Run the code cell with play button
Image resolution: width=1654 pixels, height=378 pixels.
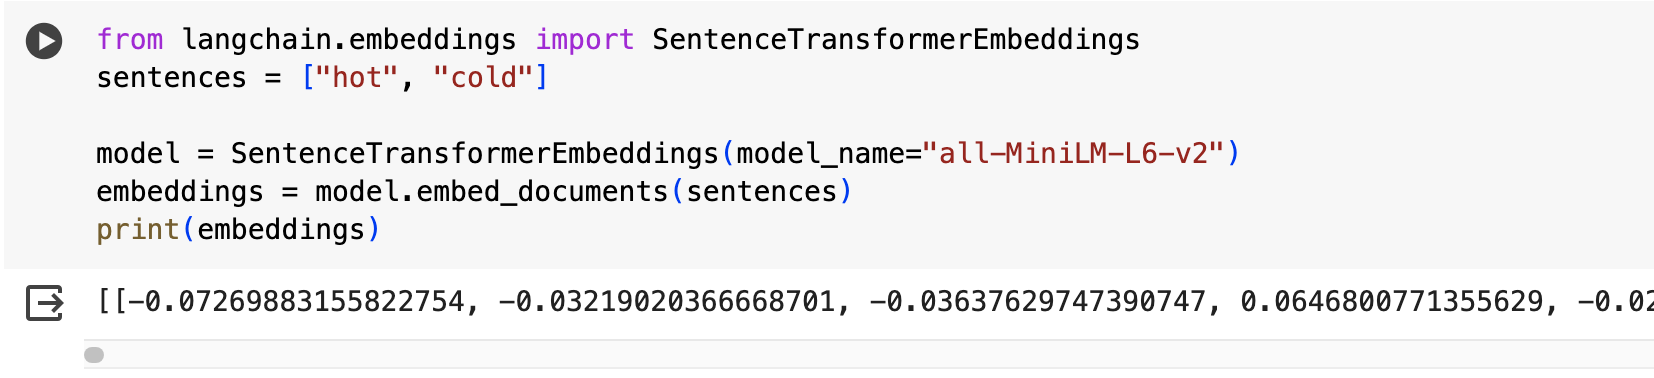tap(44, 41)
